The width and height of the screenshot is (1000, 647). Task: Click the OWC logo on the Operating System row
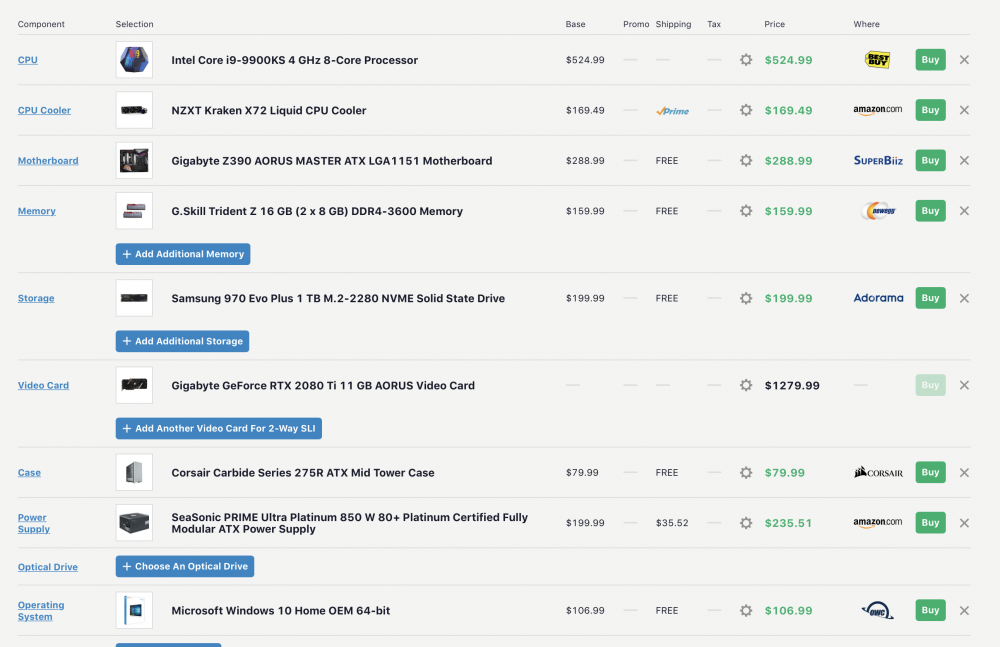(x=877, y=610)
